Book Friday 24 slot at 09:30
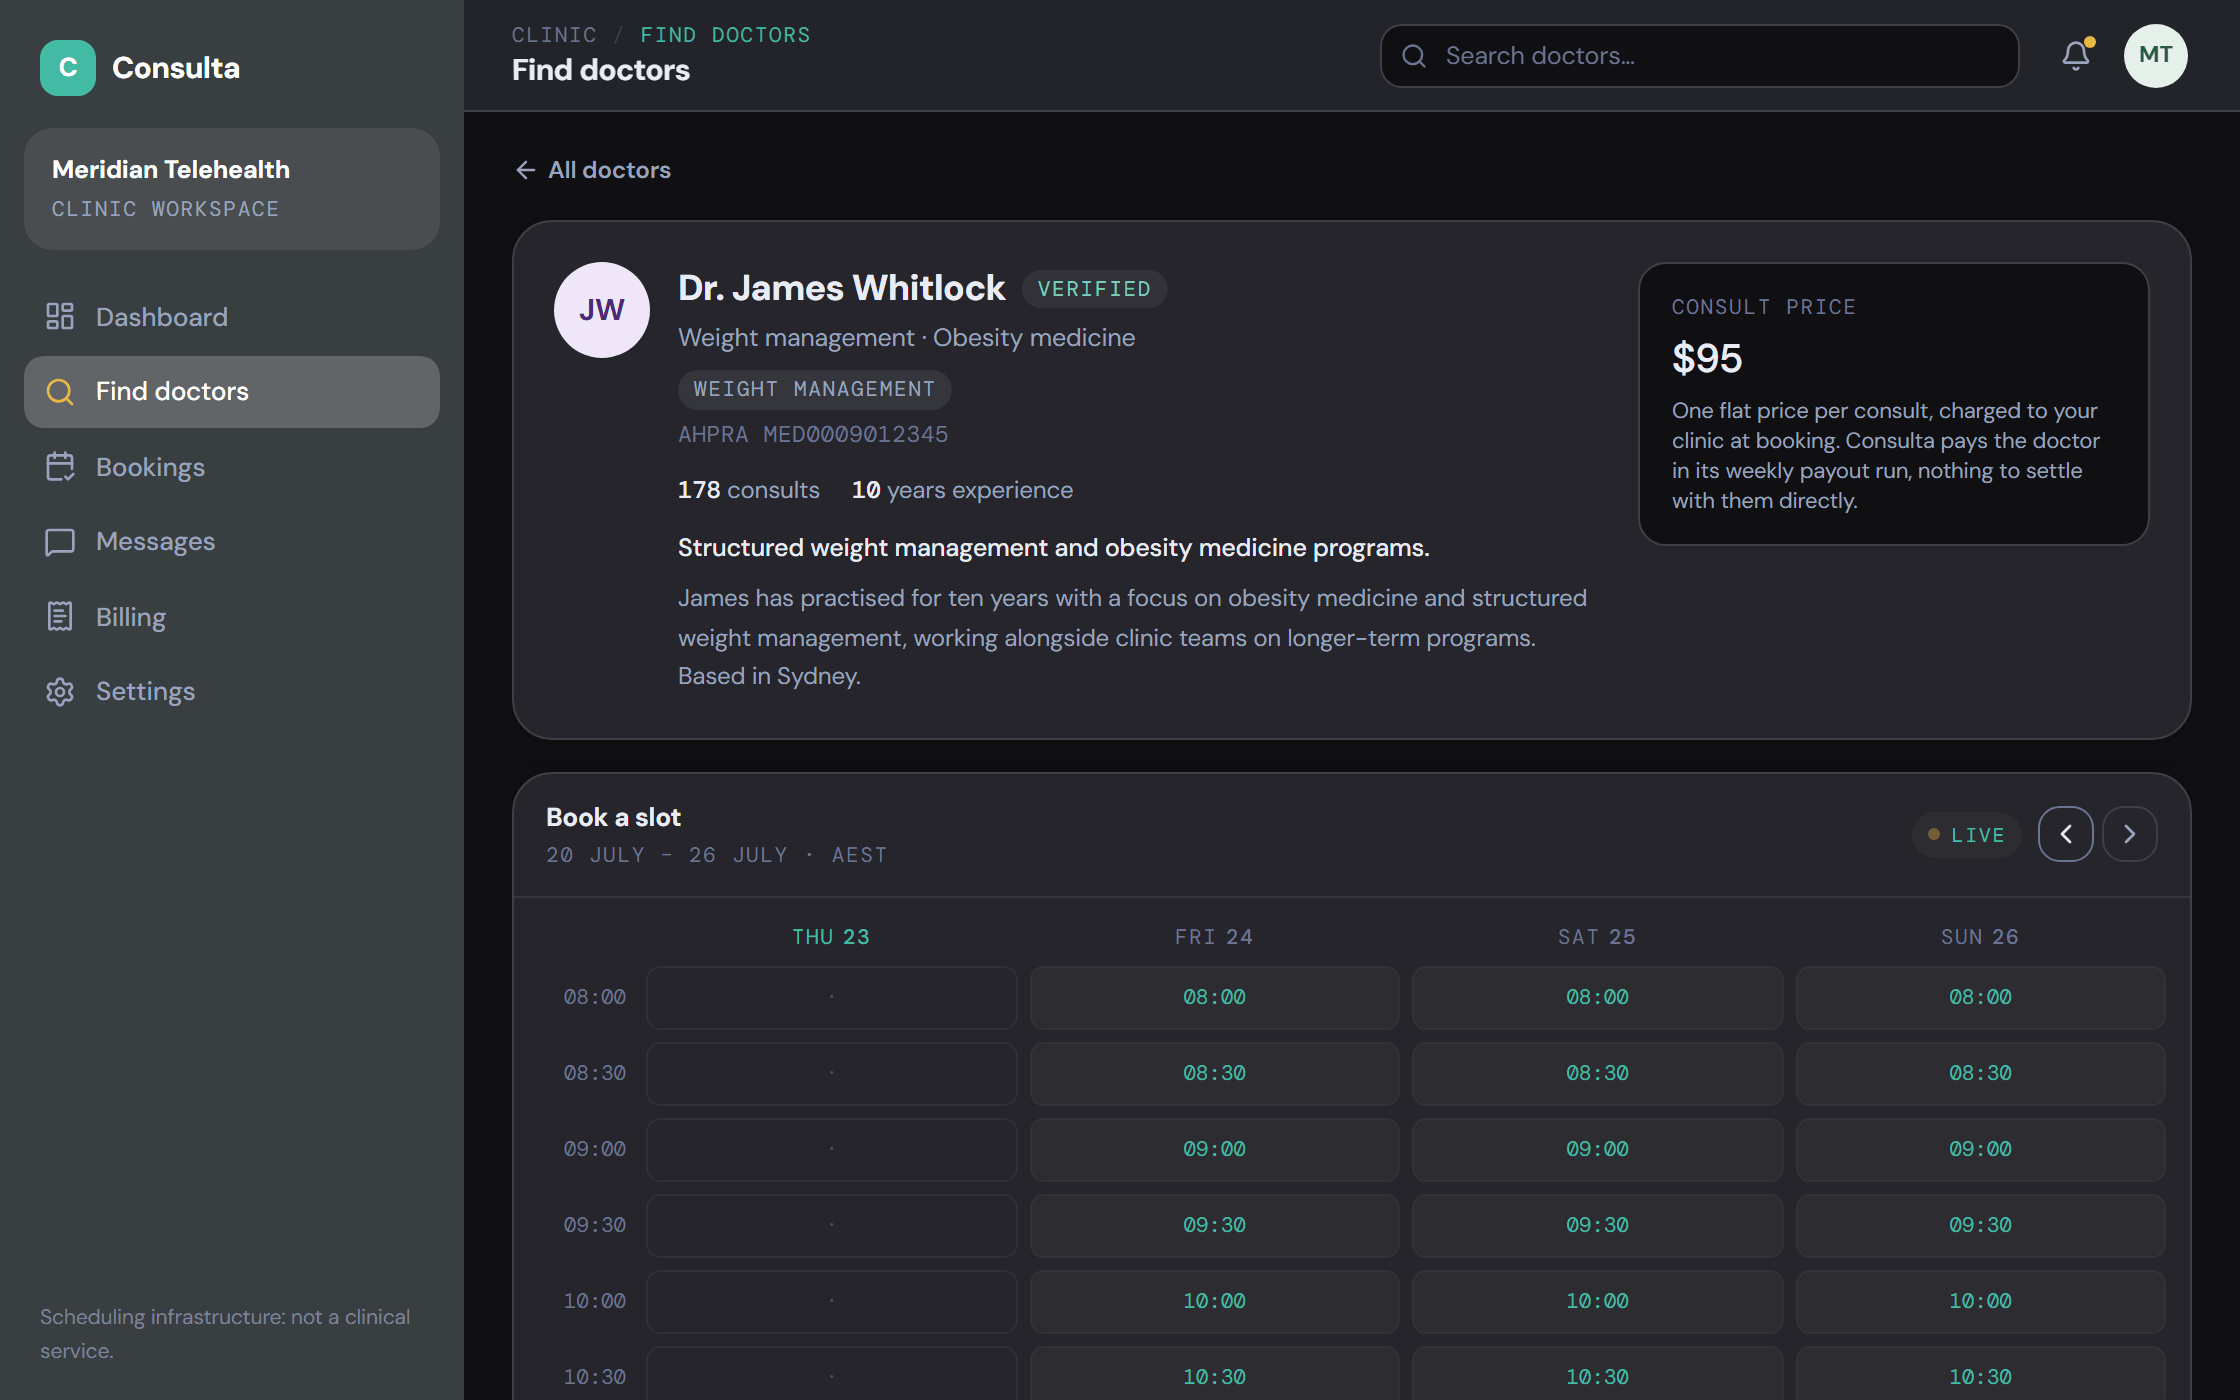Viewport: 2240px width, 1400px height. [1214, 1226]
